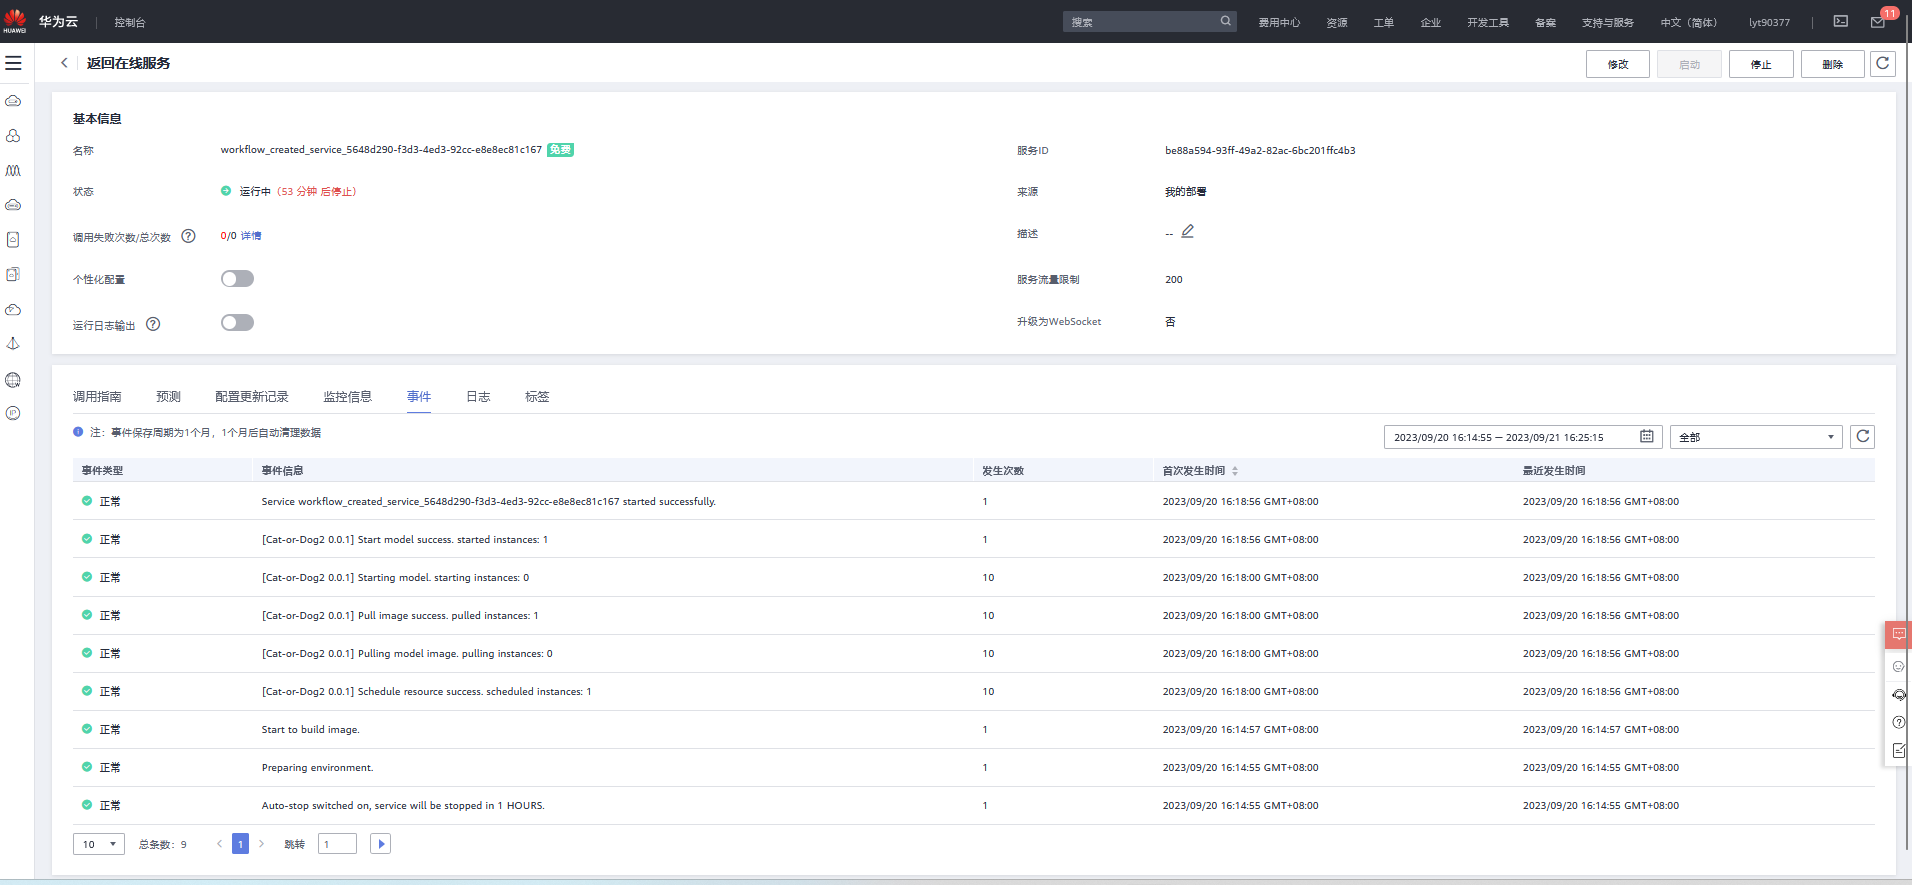The height and width of the screenshot is (885, 1912).
Task: Click the search magnifier icon
Action: point(1225,21)
